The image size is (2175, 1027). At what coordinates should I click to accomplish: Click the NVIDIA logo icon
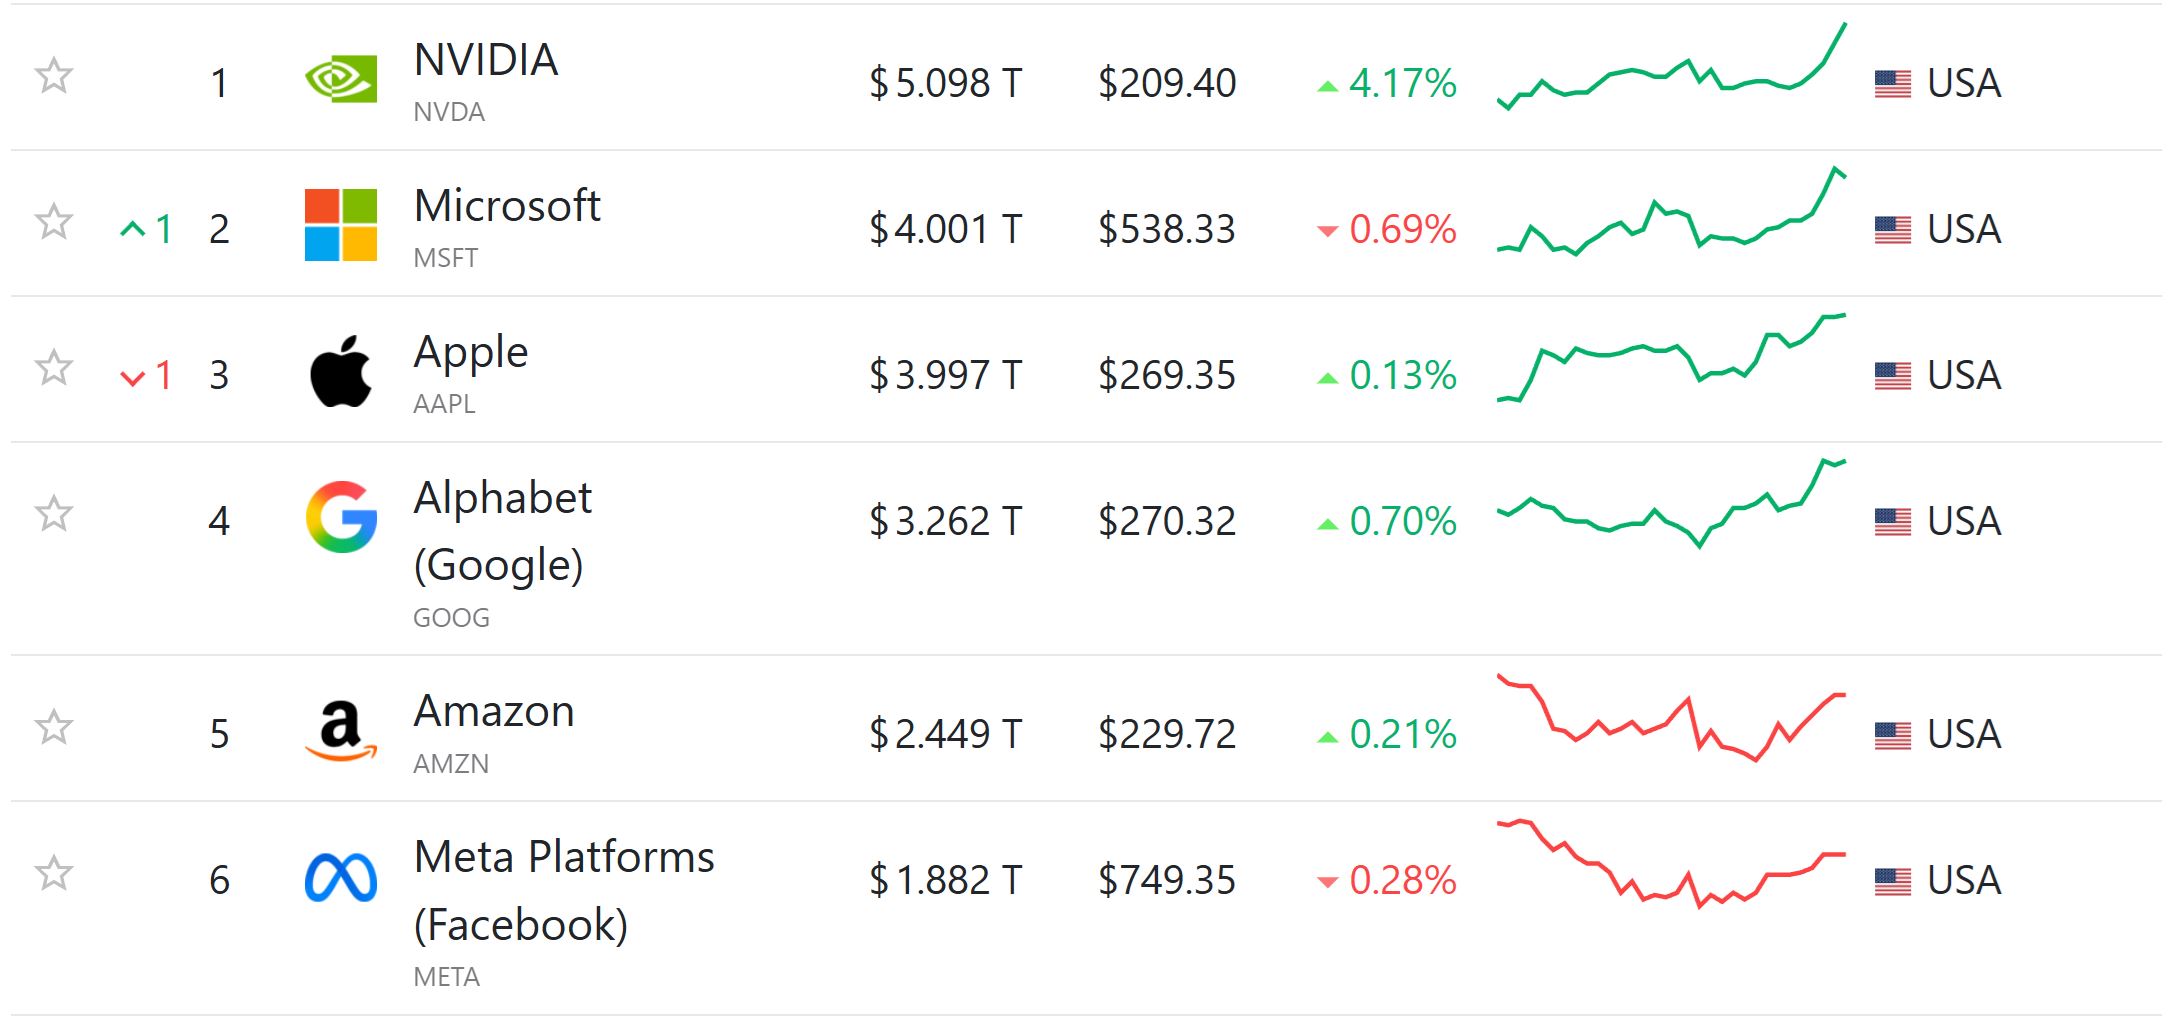click(x=341, y=79)
